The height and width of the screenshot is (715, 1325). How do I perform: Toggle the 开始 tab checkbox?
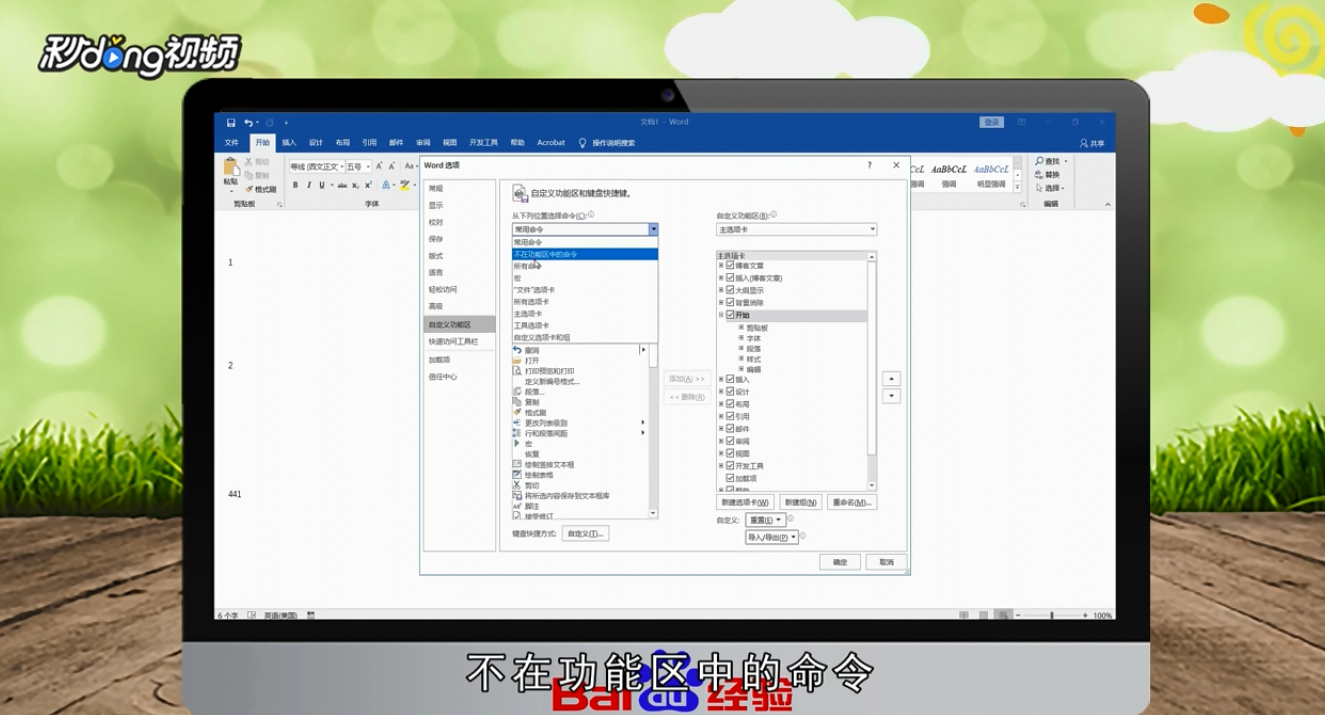pyautogui.click(x=730, y=315)
